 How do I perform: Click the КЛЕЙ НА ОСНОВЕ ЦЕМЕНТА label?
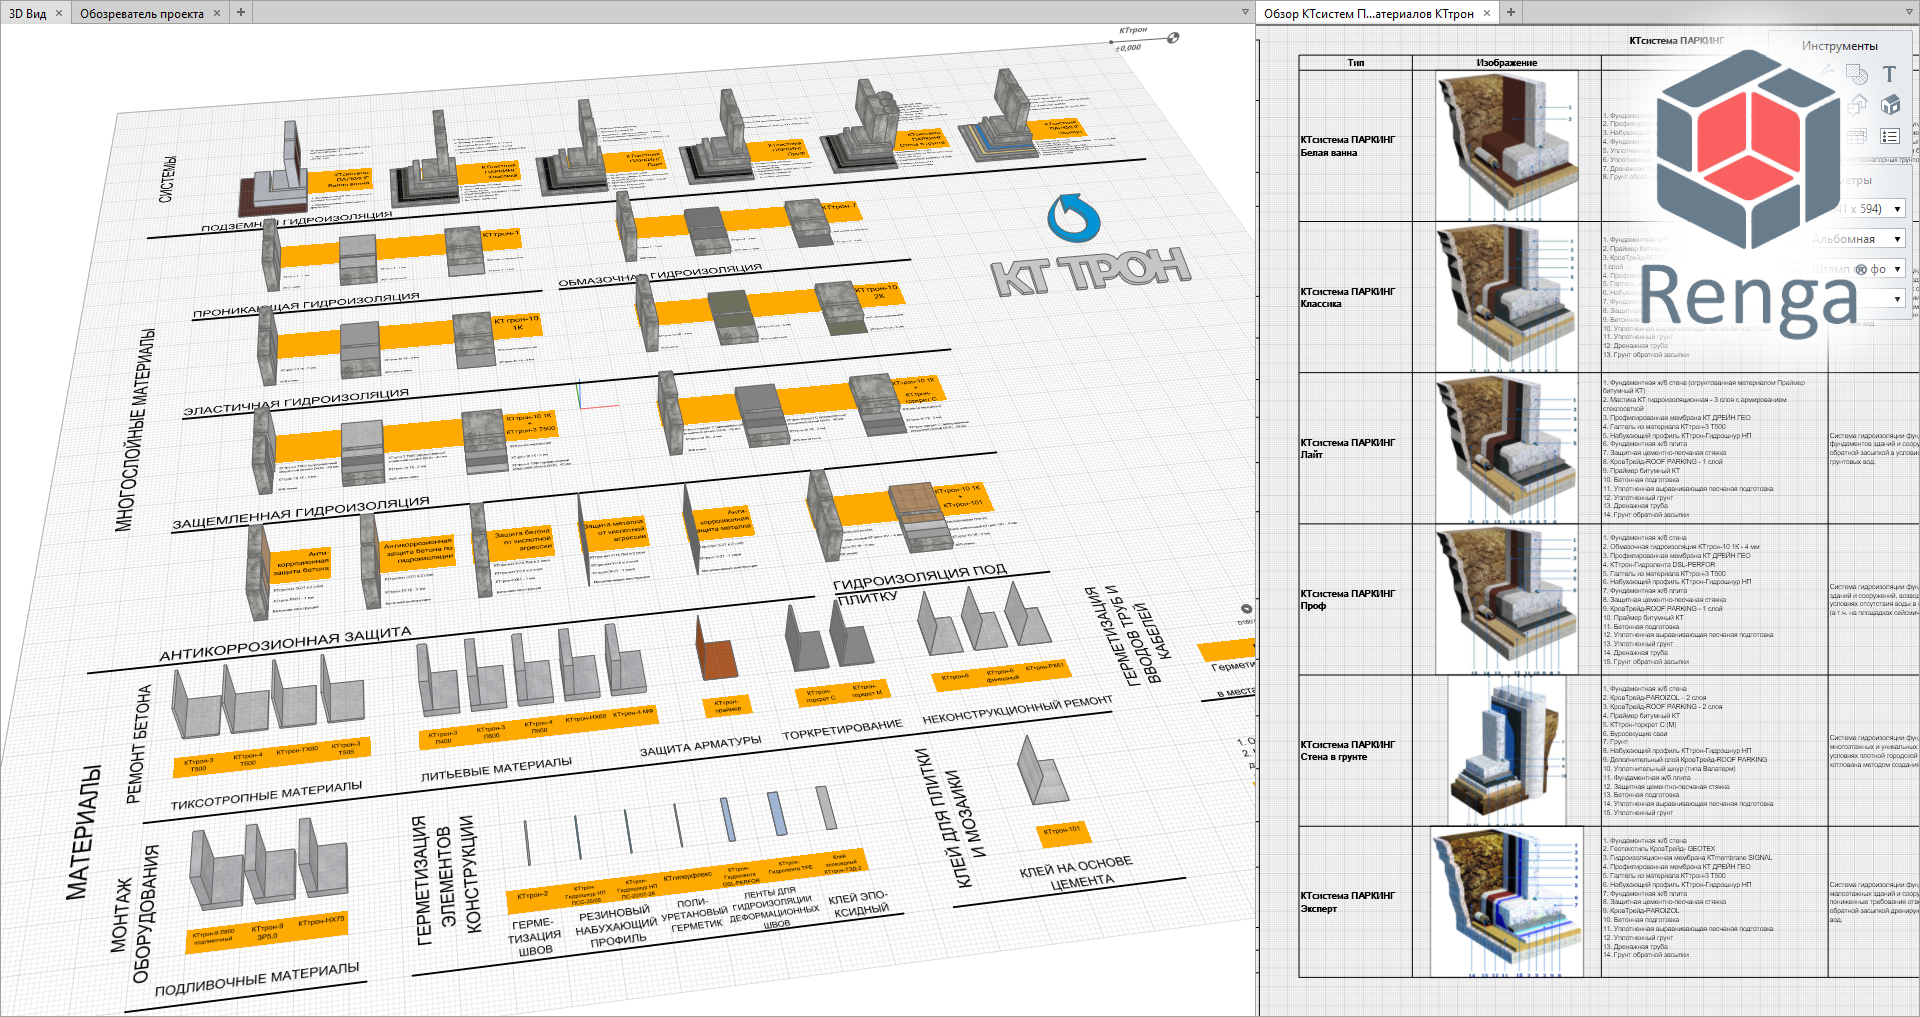click(x=1078, y=873)
